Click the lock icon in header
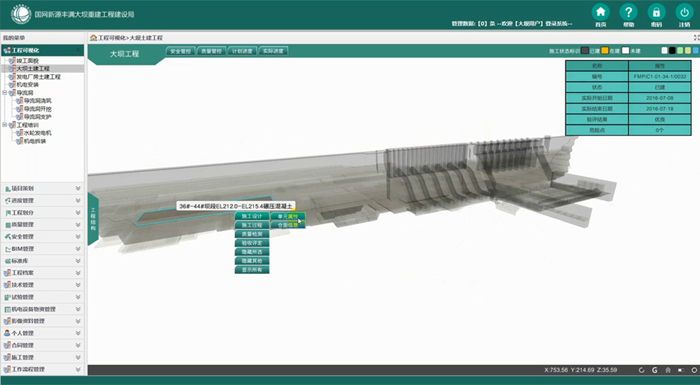This screenshot has height=385, width=700. [656, 12]
